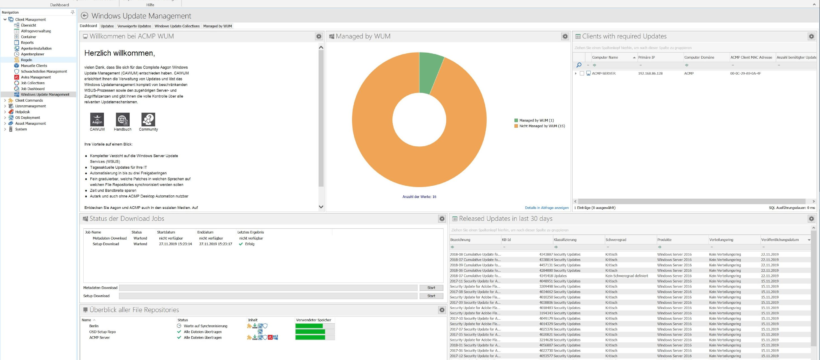Viewport: 820px width, 360px height.
Task: Select Übersicht in navigation tree
Action: (28, 25)
